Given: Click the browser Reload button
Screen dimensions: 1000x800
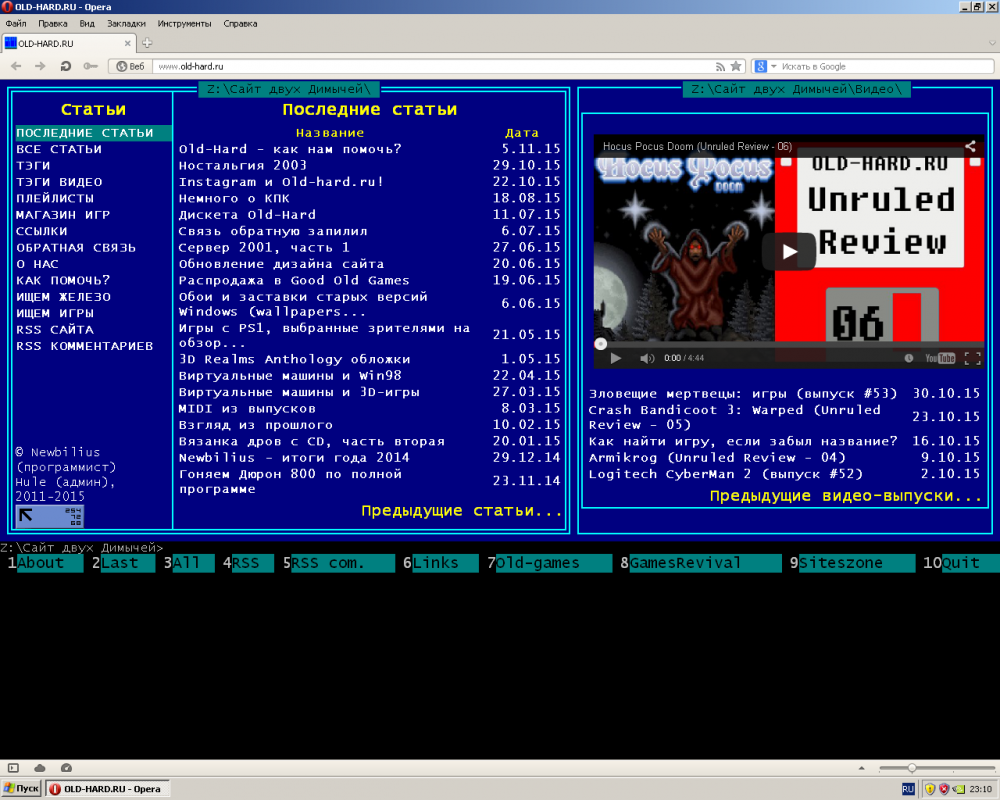Looking at the screenshot, I should (65, 66).
